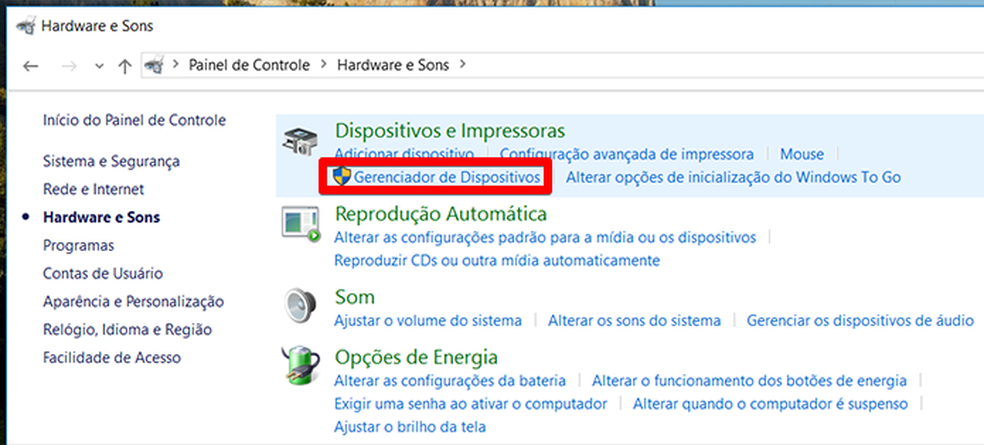This screenshot has width=984, height=445.
Task: Open the Dispositivos e Impressoras printer icon
Action: coord(298,142)
